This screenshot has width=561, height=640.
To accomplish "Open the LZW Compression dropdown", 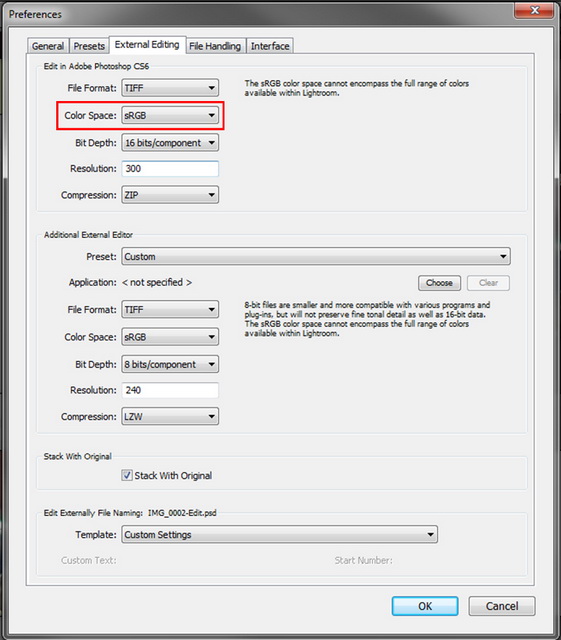I will pyautogui.click(x=170, y=416).
